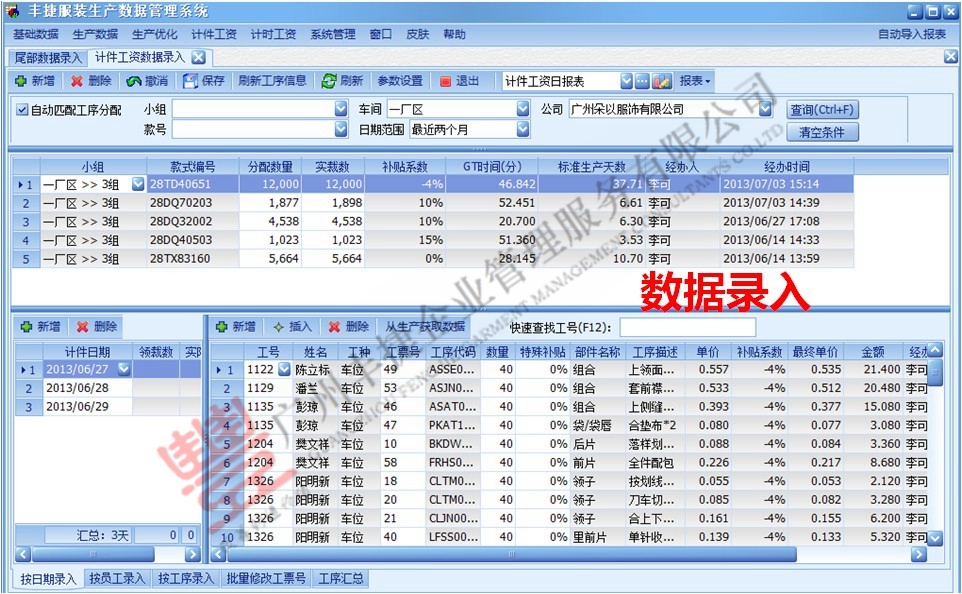Click the chart icon next to 报表

point(662,81)
